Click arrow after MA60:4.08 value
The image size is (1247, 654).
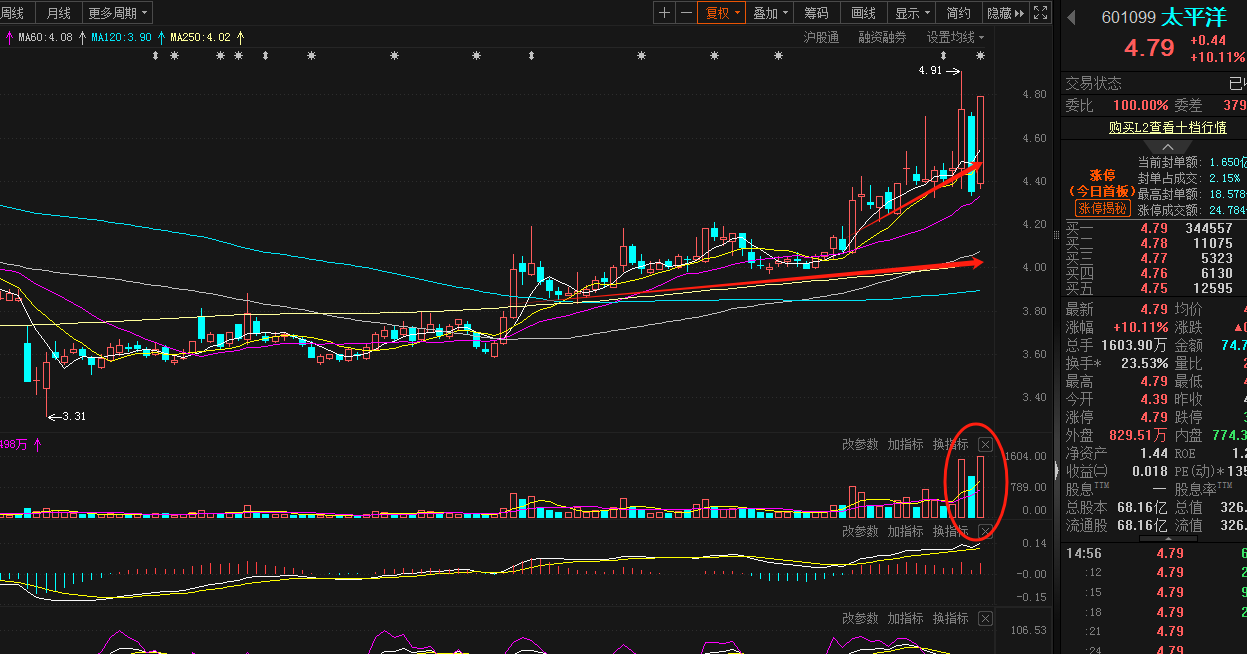[81, 37]
